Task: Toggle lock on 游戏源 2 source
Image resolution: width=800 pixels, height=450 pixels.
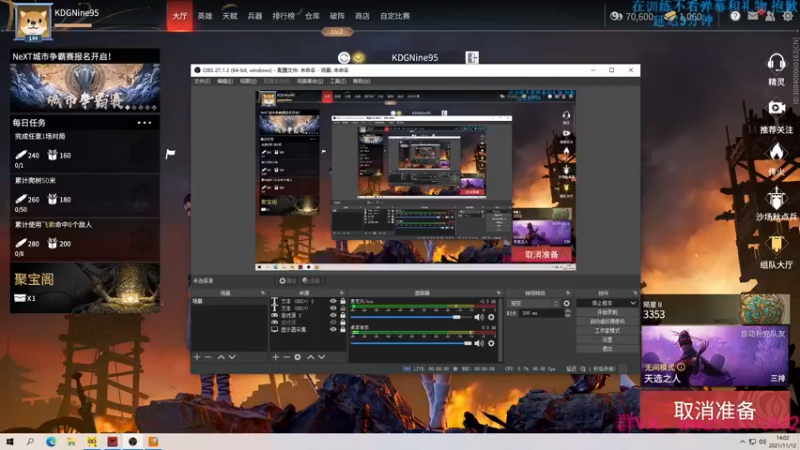Action: 343,315
